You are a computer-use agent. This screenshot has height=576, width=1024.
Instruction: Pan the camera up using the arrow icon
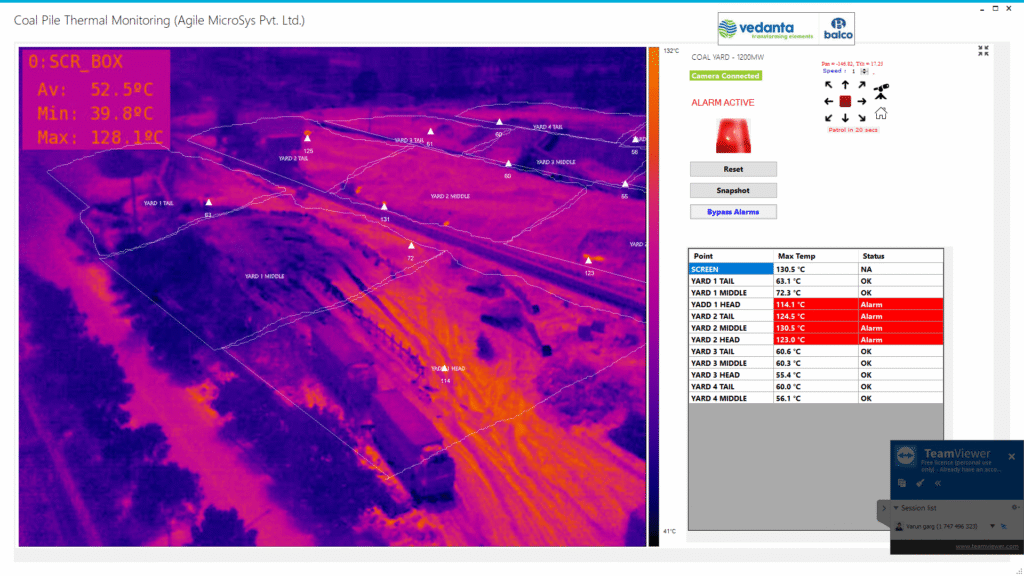click(x=846, y=84)
